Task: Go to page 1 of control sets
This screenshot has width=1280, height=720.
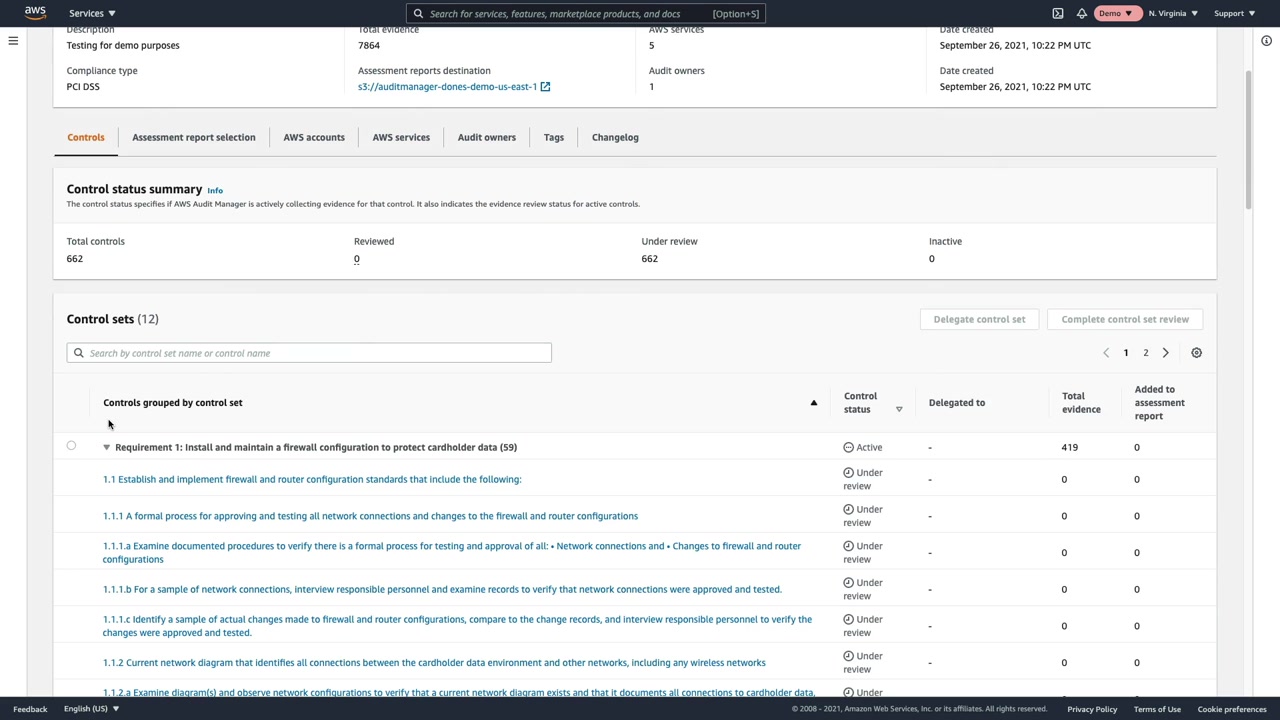Action: [x=1126, y=353]
